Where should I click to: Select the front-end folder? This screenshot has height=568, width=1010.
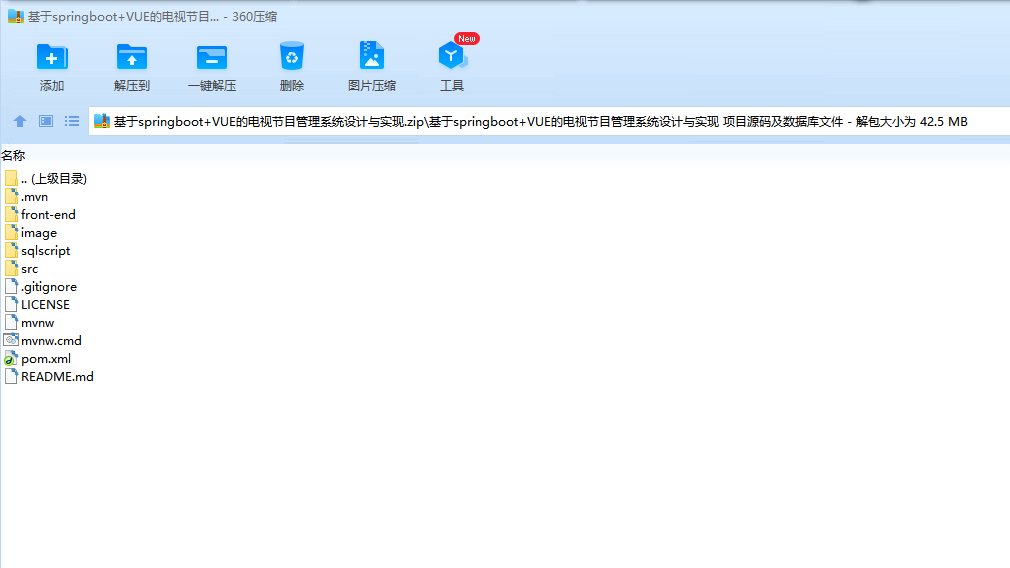click(x=40, y=214)
